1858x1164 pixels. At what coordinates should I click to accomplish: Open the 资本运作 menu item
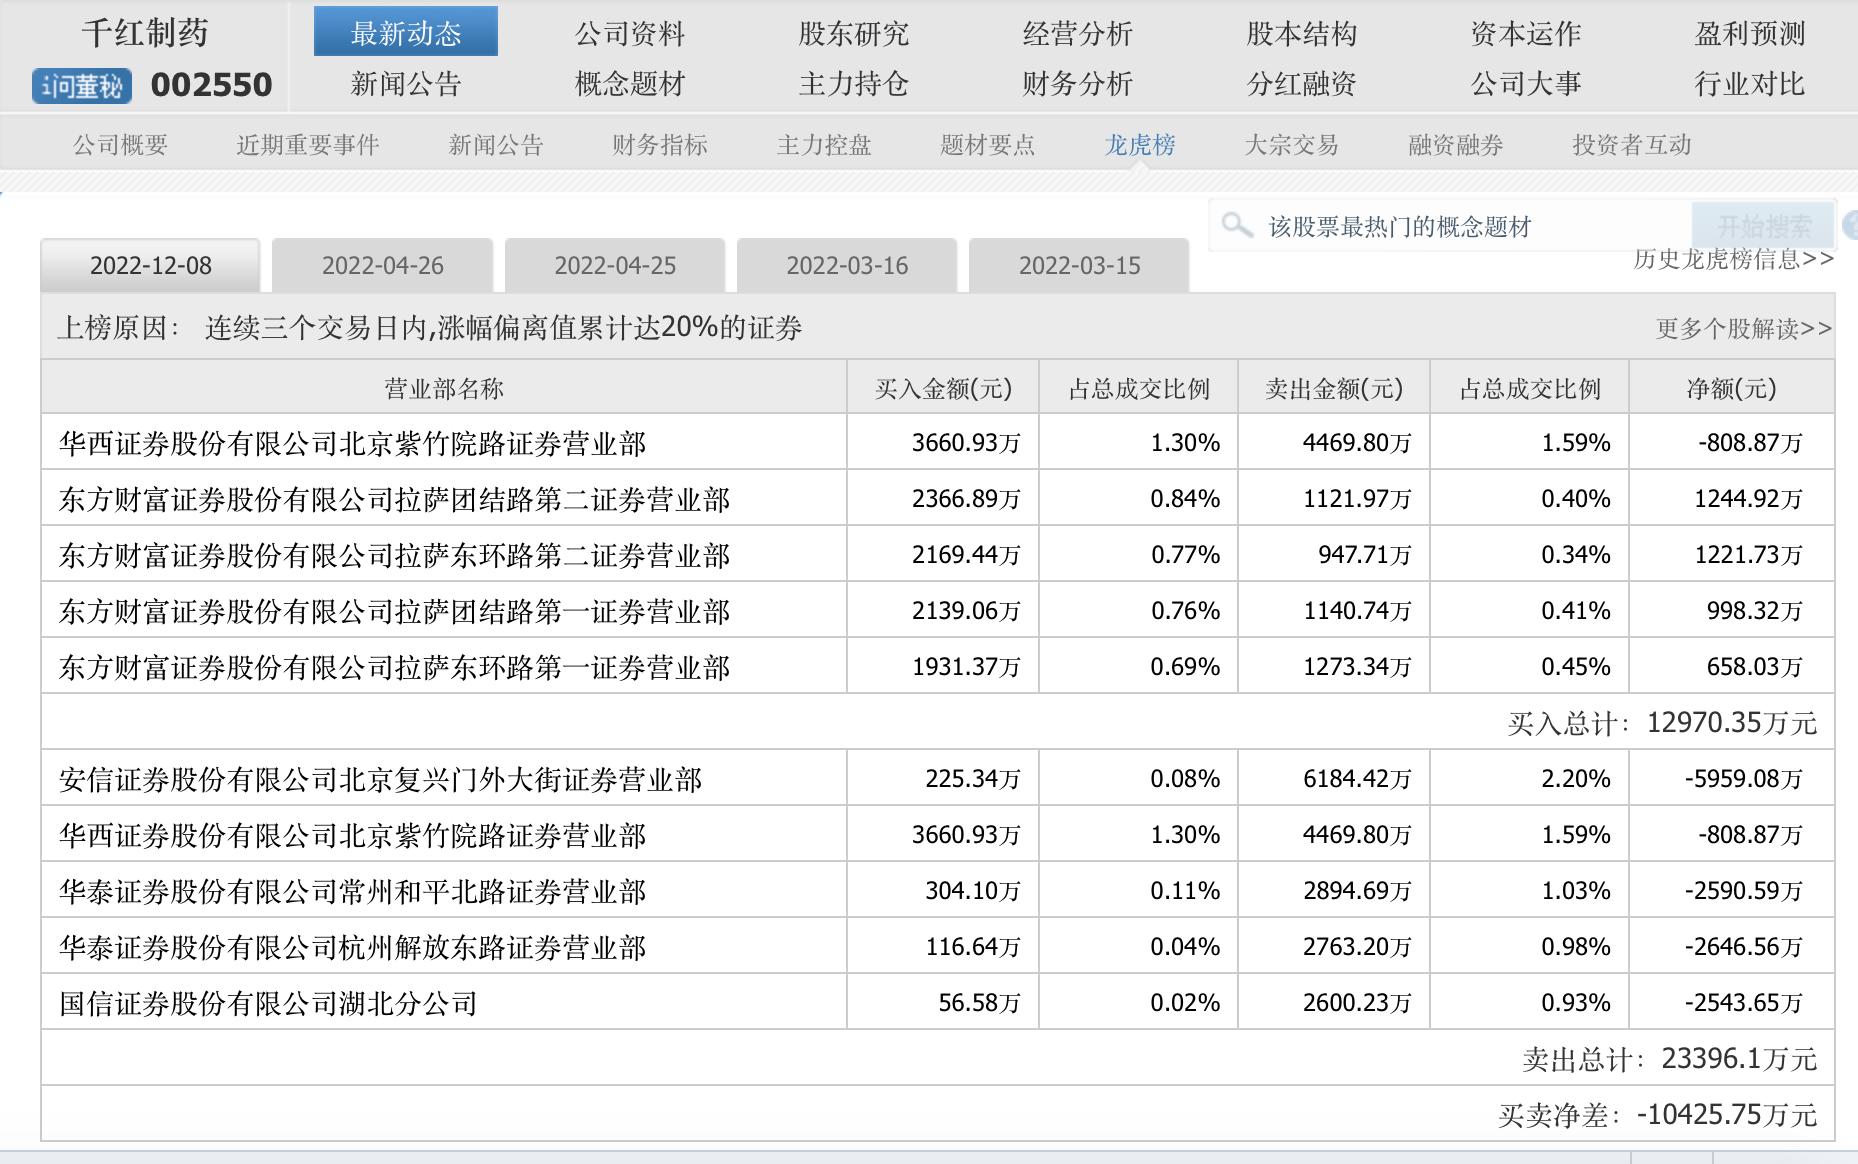tap(1526, 34)
